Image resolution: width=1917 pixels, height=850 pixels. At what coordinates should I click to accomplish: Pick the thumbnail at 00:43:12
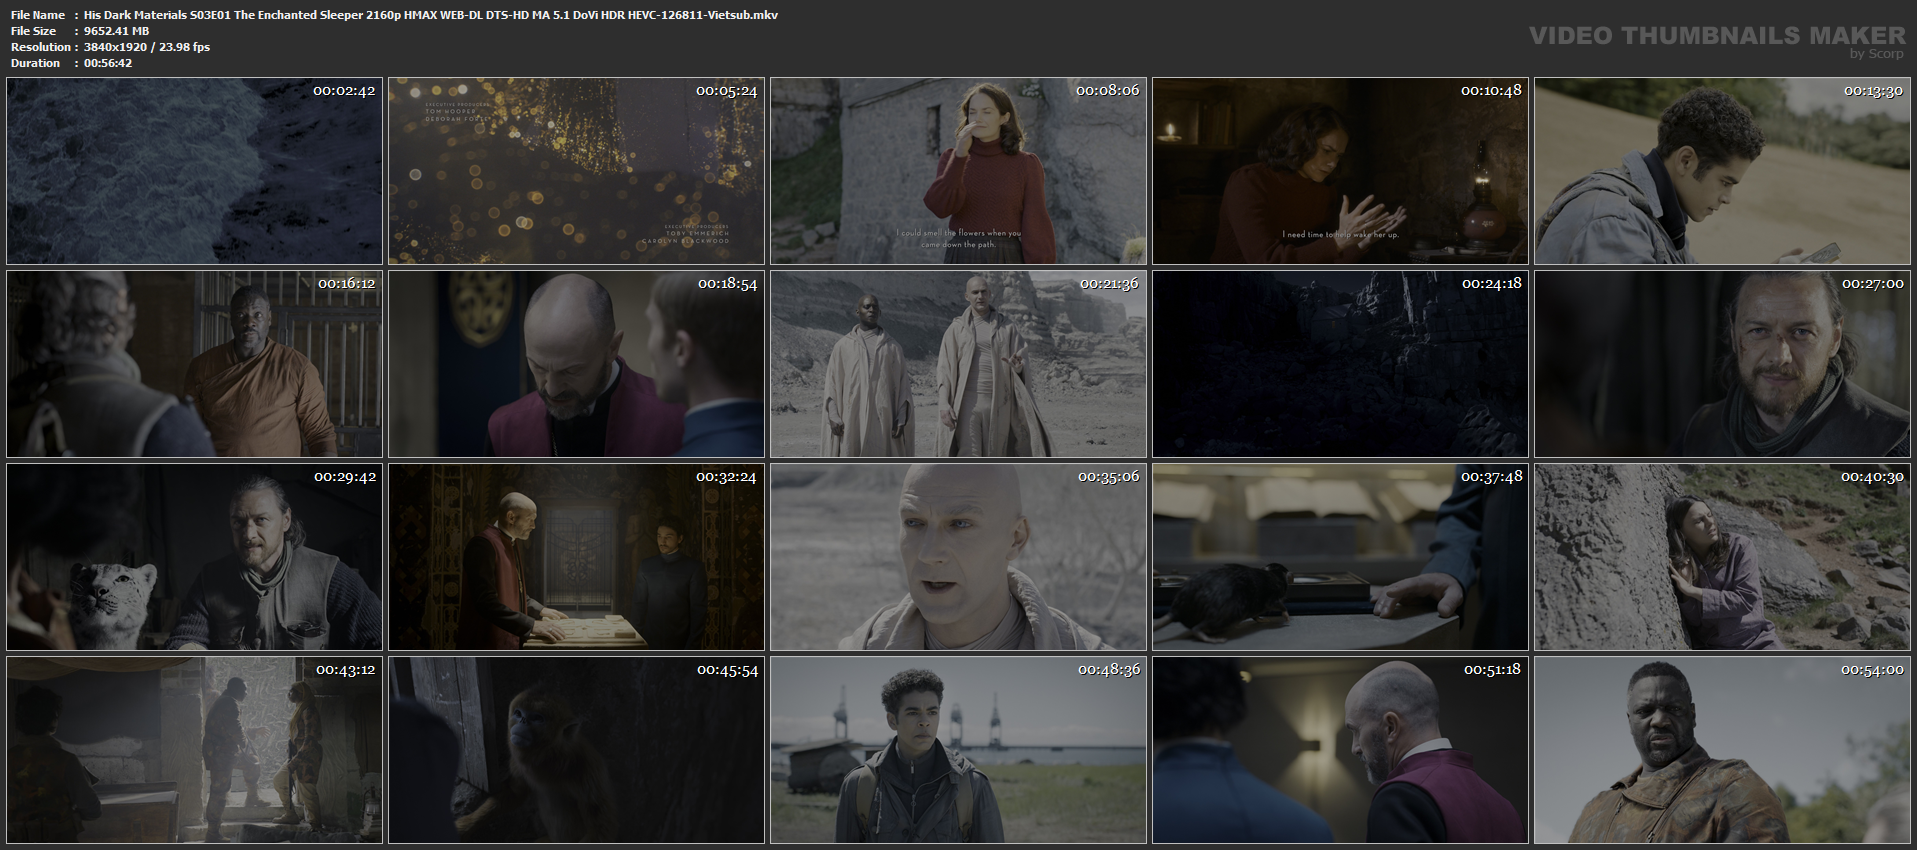(195, 750)
